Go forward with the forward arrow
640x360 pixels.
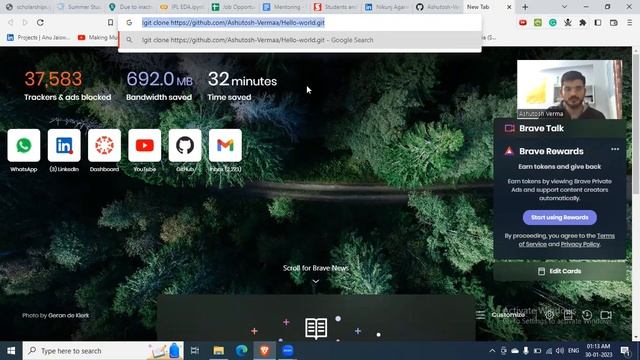[x=25, y=22]
